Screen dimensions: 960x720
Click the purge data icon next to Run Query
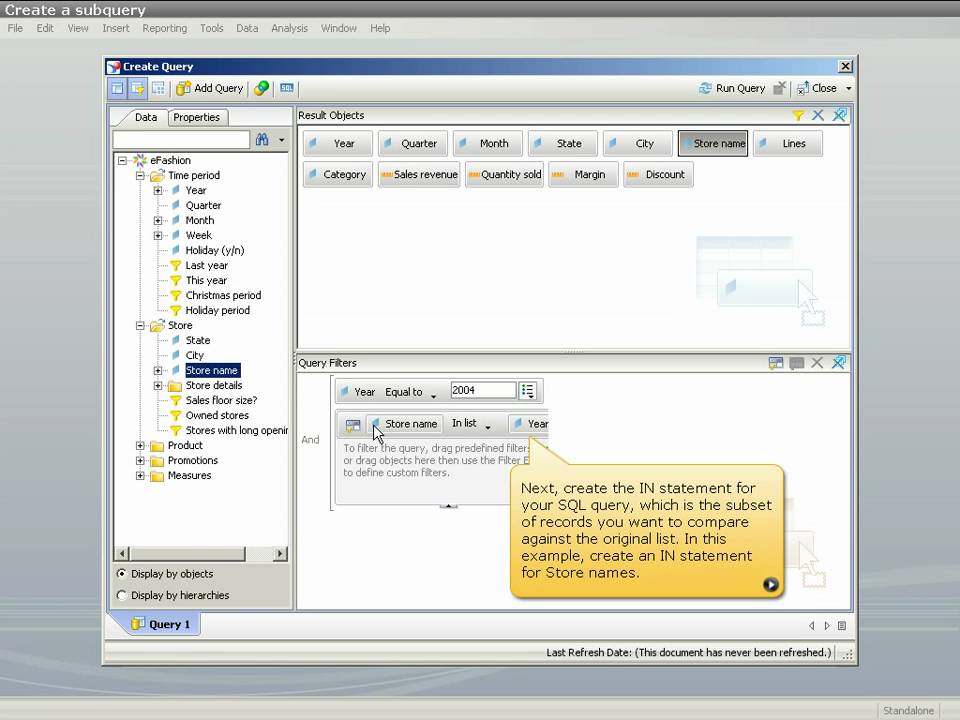click(x=779, y=88)
